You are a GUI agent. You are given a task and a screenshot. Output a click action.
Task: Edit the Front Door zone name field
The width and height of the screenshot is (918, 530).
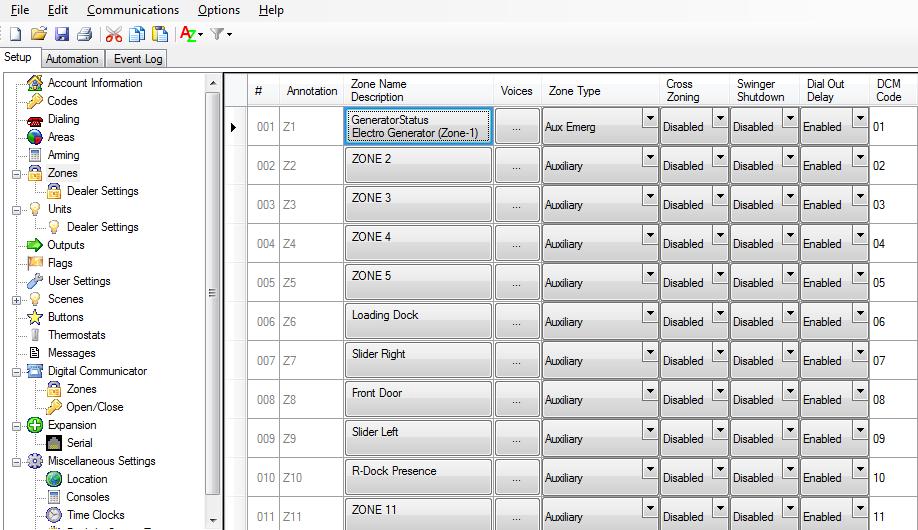click(x=418, y=399)
